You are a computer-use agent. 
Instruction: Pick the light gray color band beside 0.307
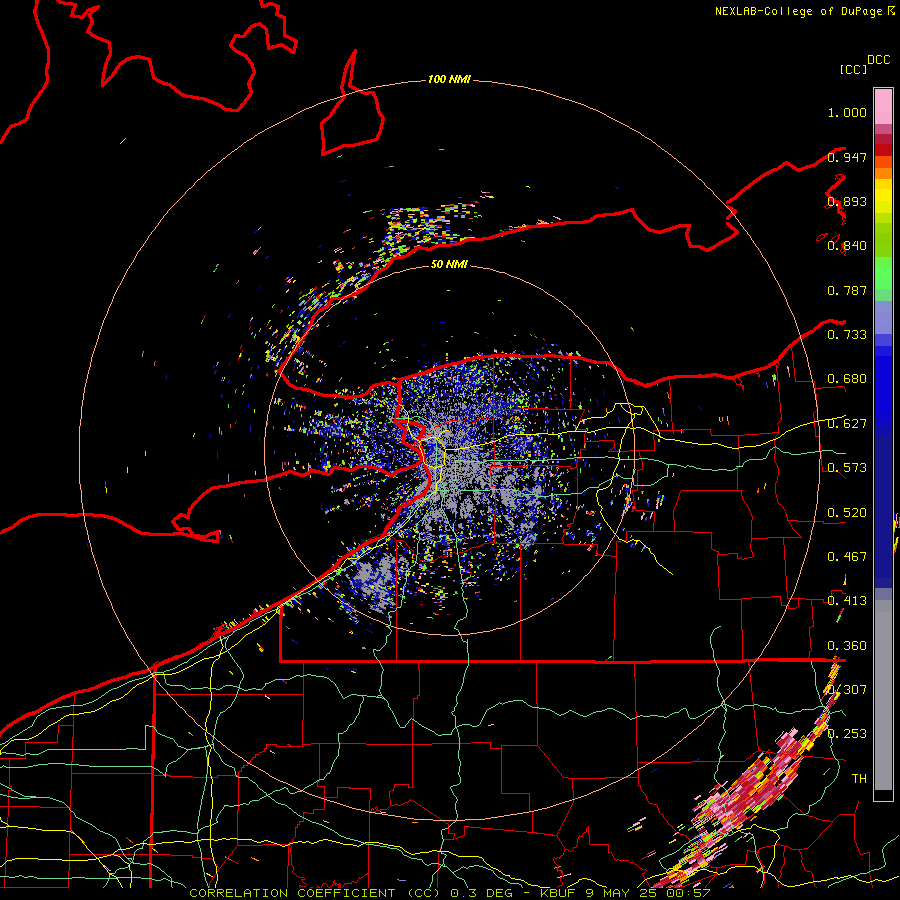tap(883, 695)
